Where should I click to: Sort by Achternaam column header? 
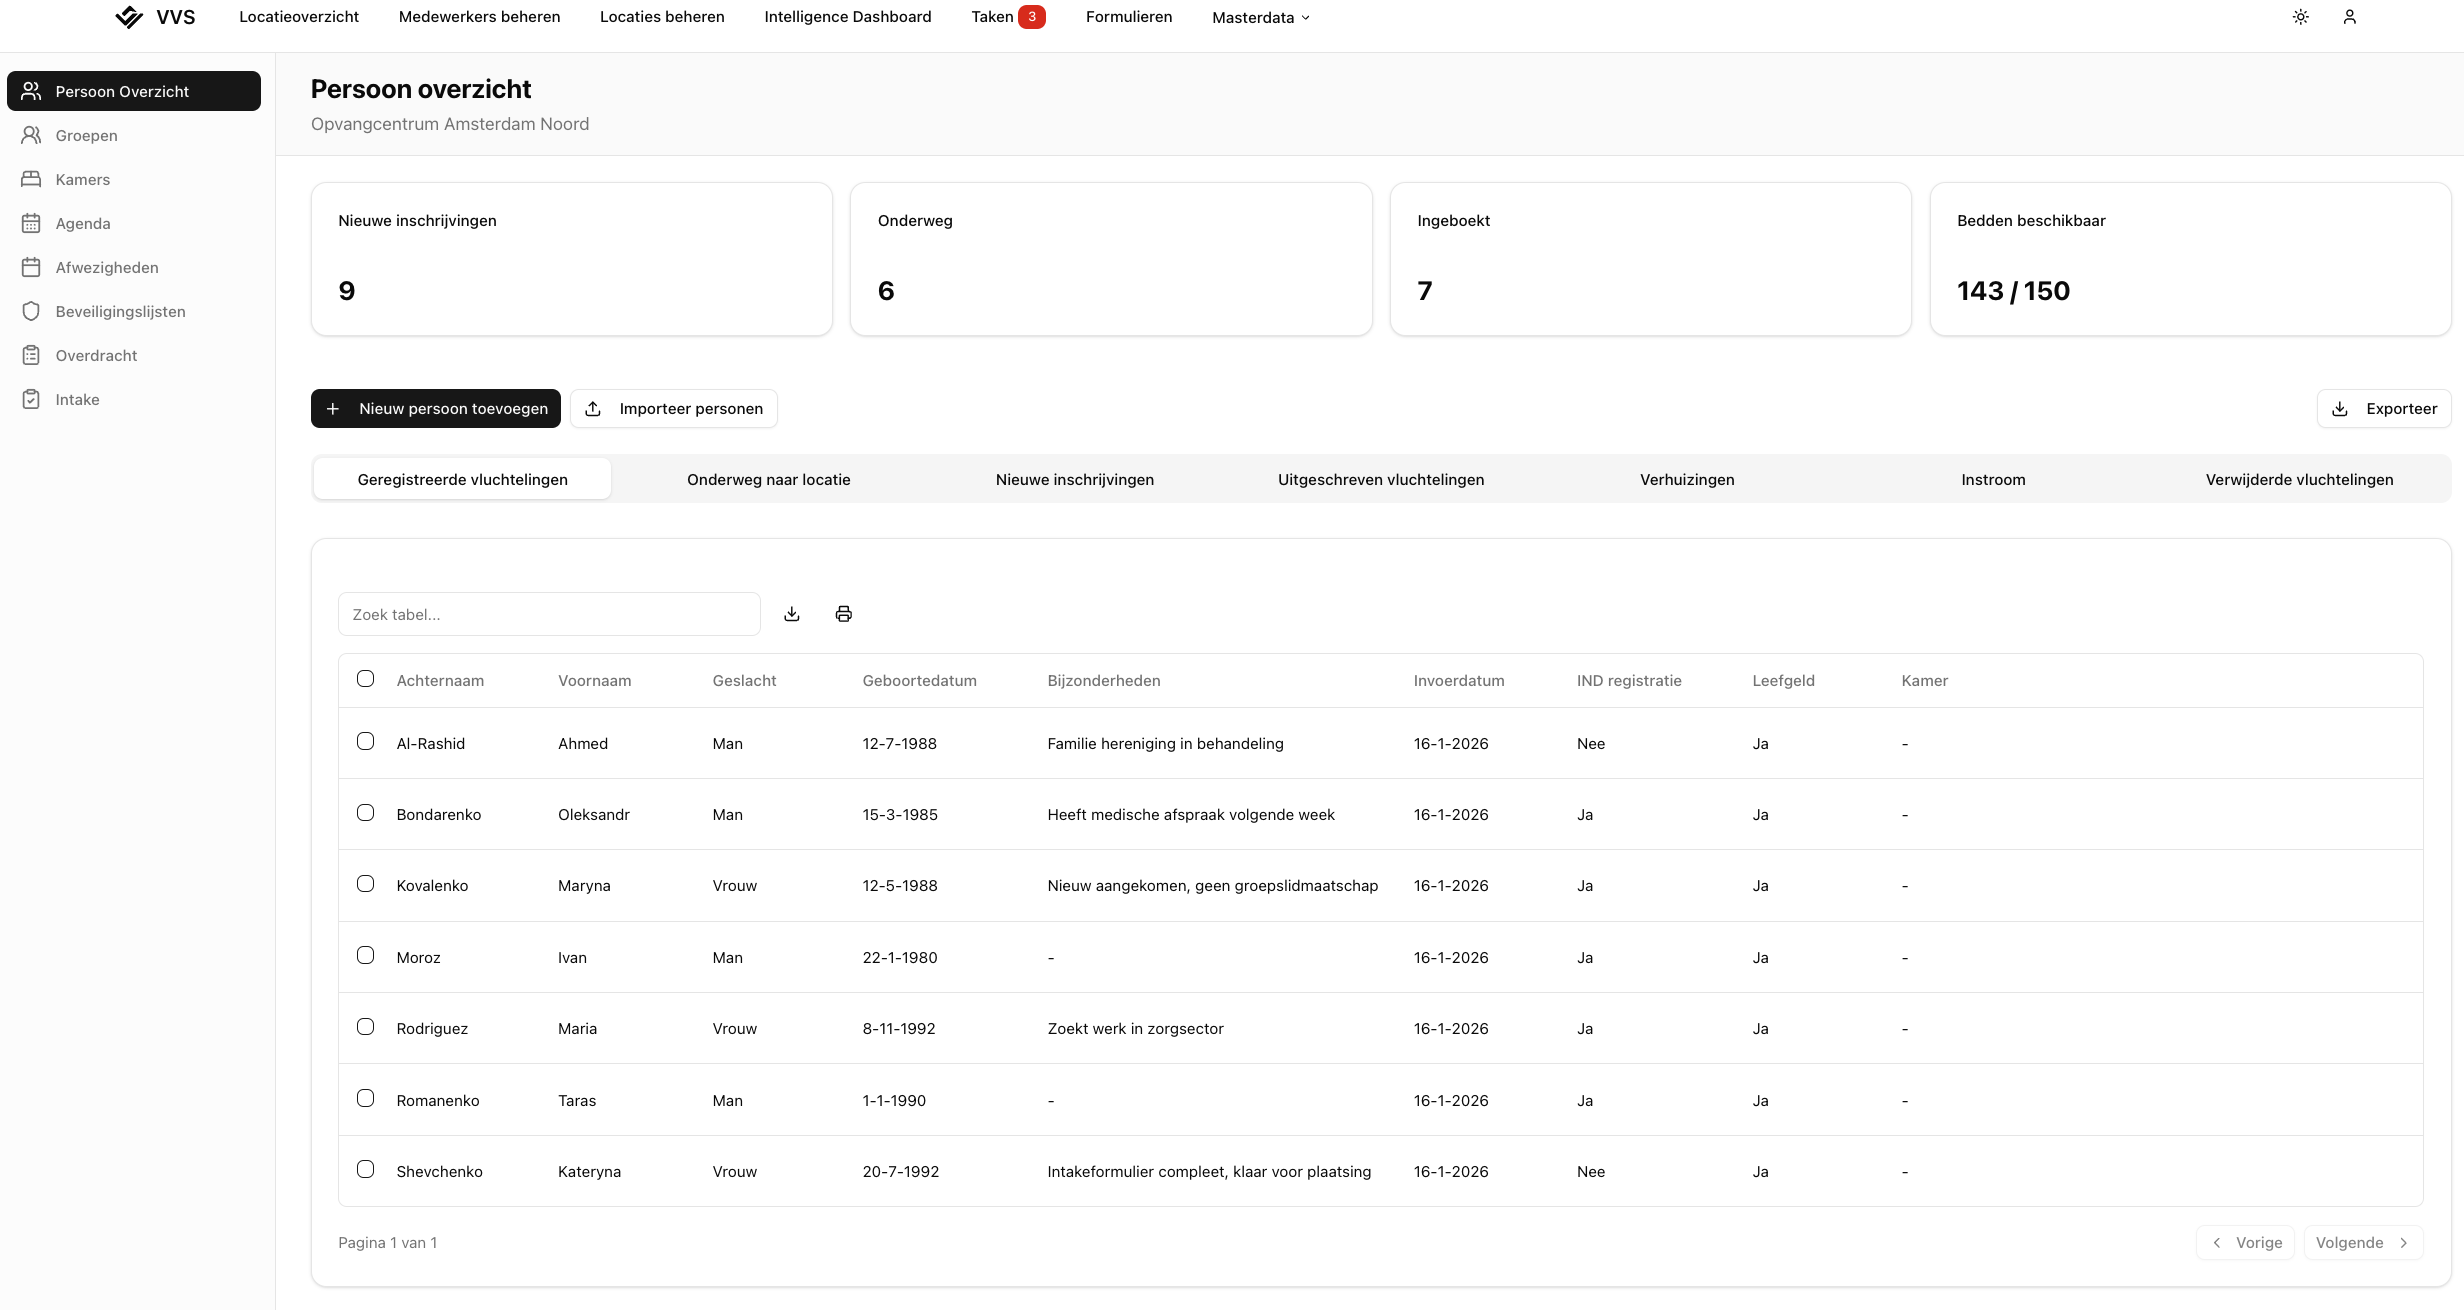point(440,681)
